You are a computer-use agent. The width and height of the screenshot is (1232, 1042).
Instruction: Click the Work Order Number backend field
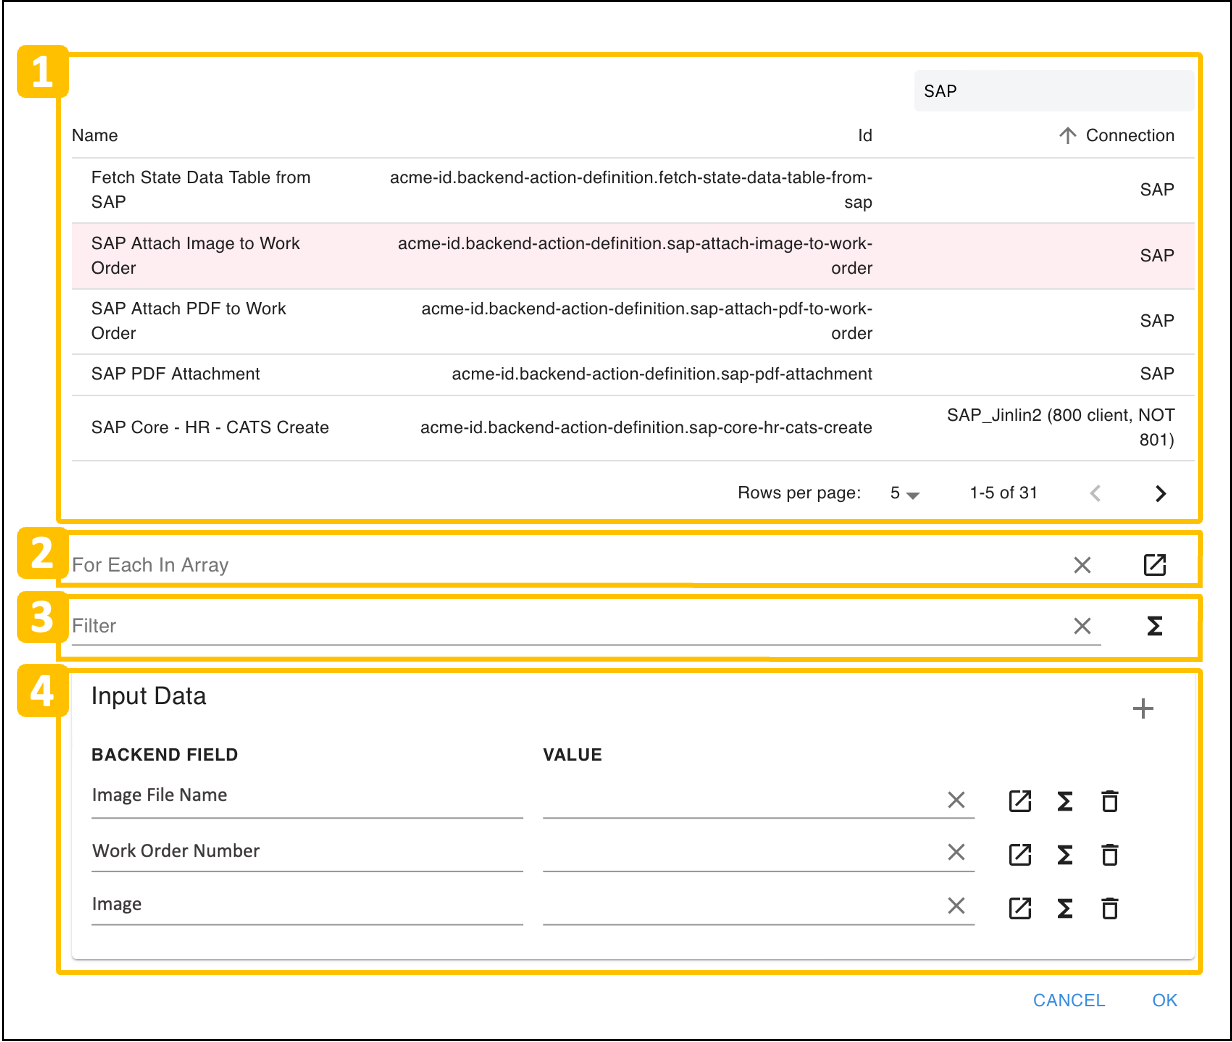pos(307,851)
